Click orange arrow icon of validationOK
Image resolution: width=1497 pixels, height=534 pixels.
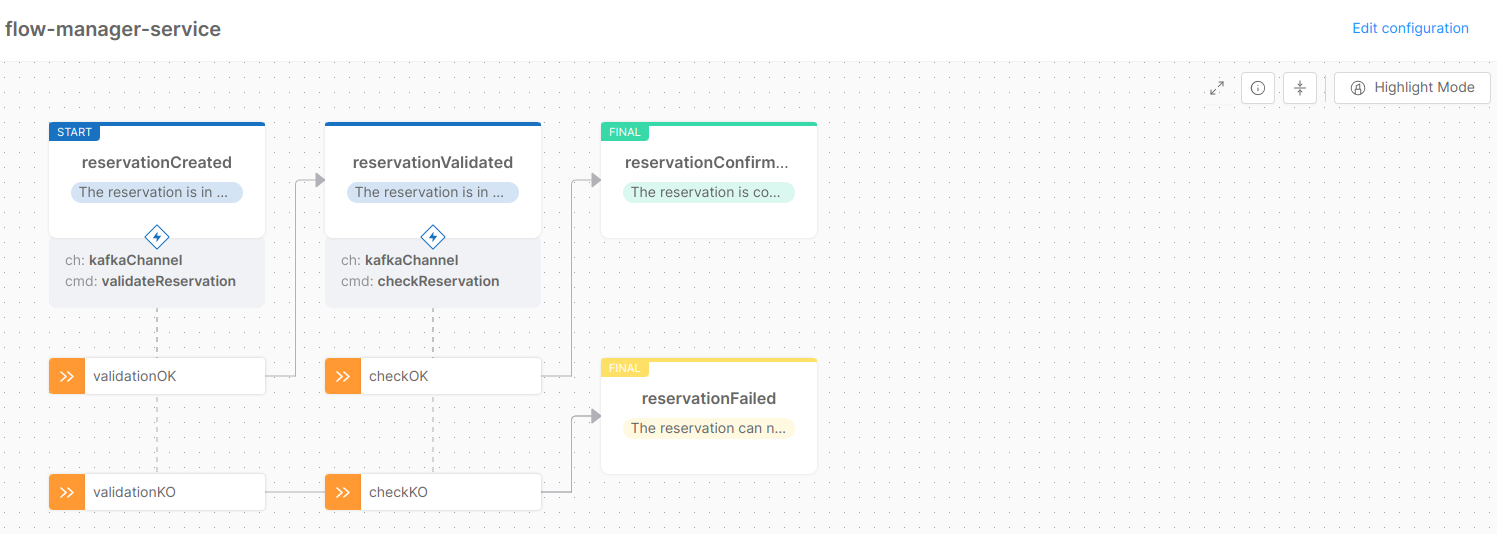[67, 376]
